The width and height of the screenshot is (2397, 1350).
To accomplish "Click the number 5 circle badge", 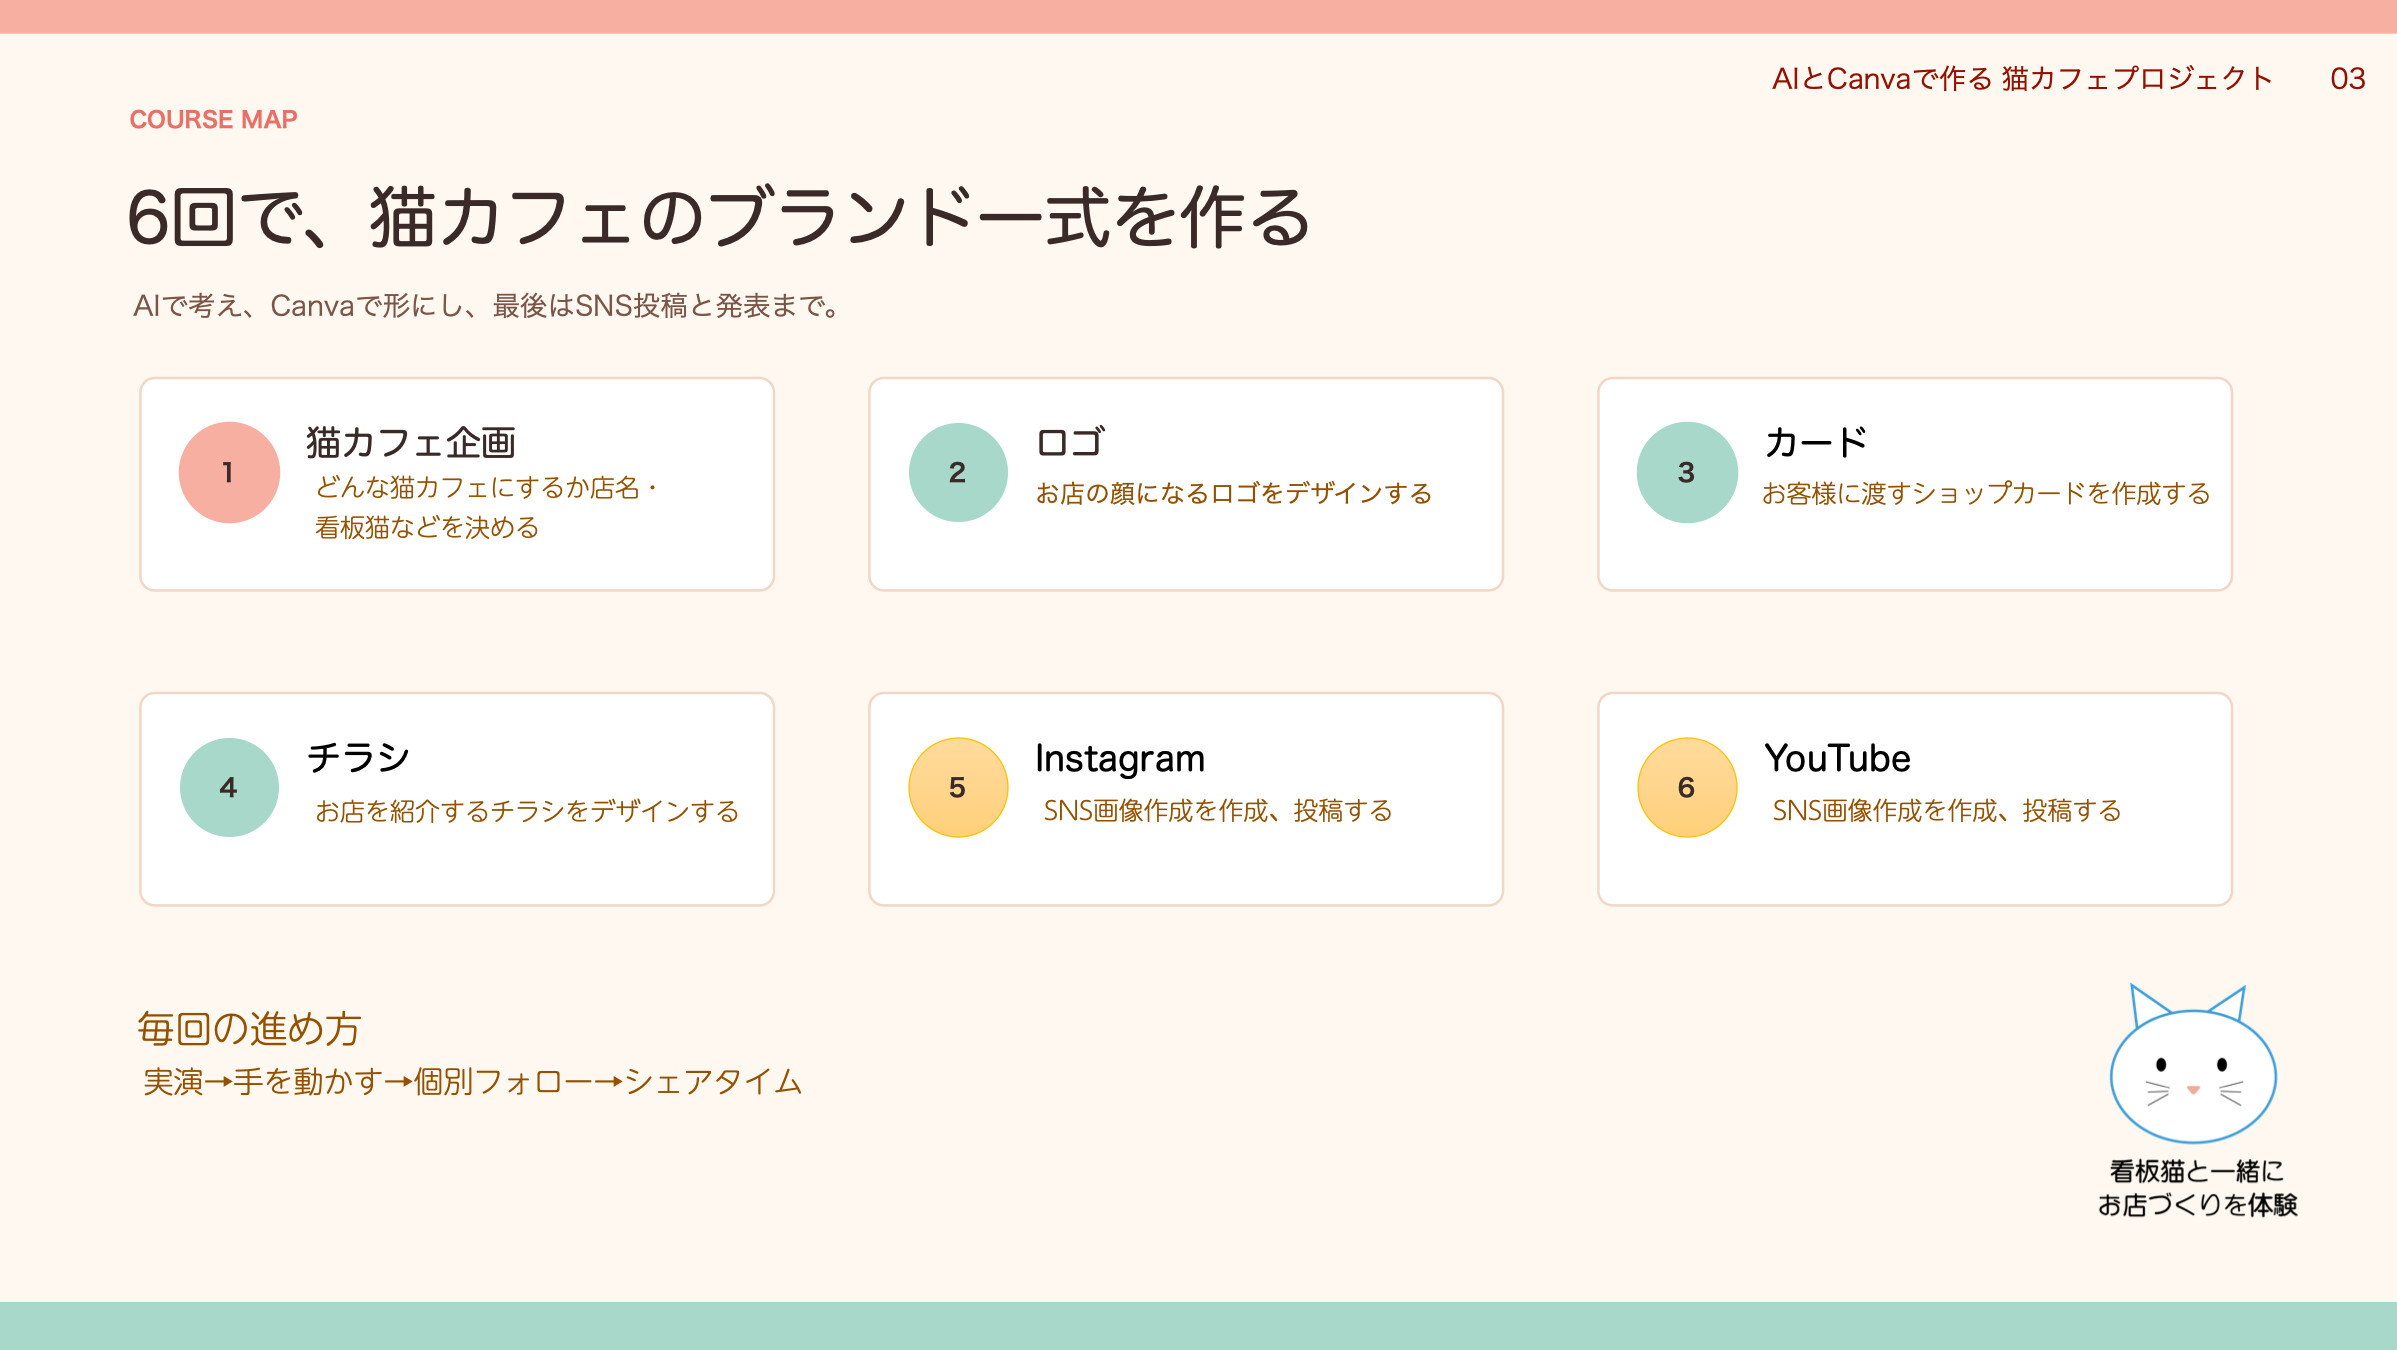I will (x=958, y=787).
